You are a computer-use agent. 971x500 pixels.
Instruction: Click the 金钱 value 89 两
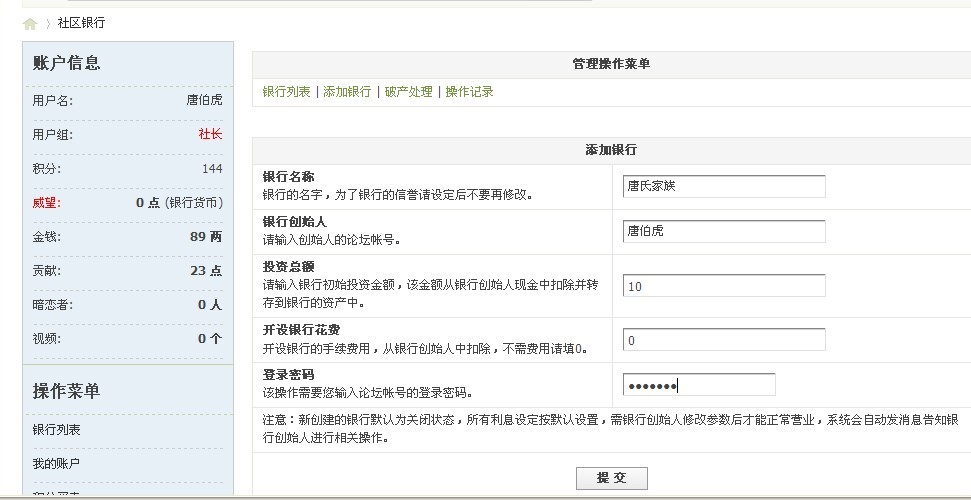tap(206, 237)
